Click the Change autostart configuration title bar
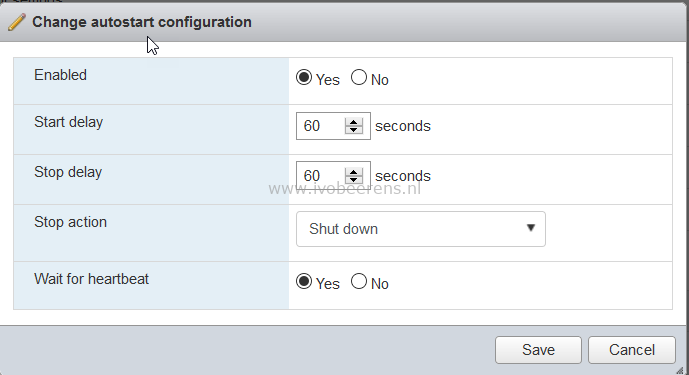The width and height of the screenshot is (689, 375). tap(344, 22)
